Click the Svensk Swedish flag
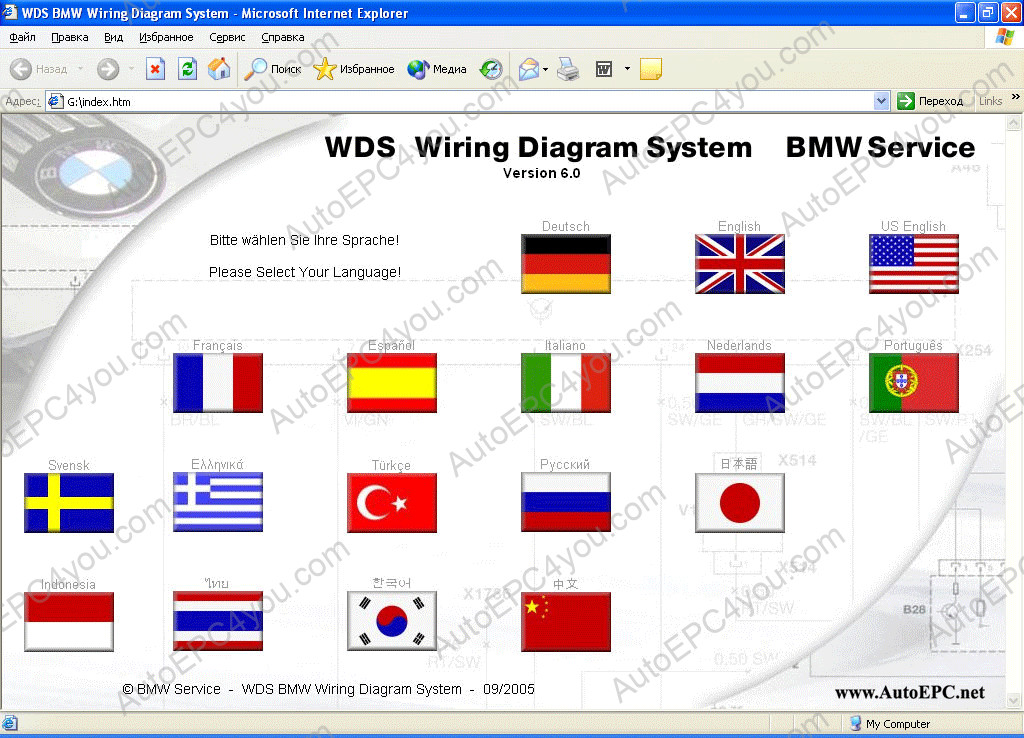 [69, 502]
